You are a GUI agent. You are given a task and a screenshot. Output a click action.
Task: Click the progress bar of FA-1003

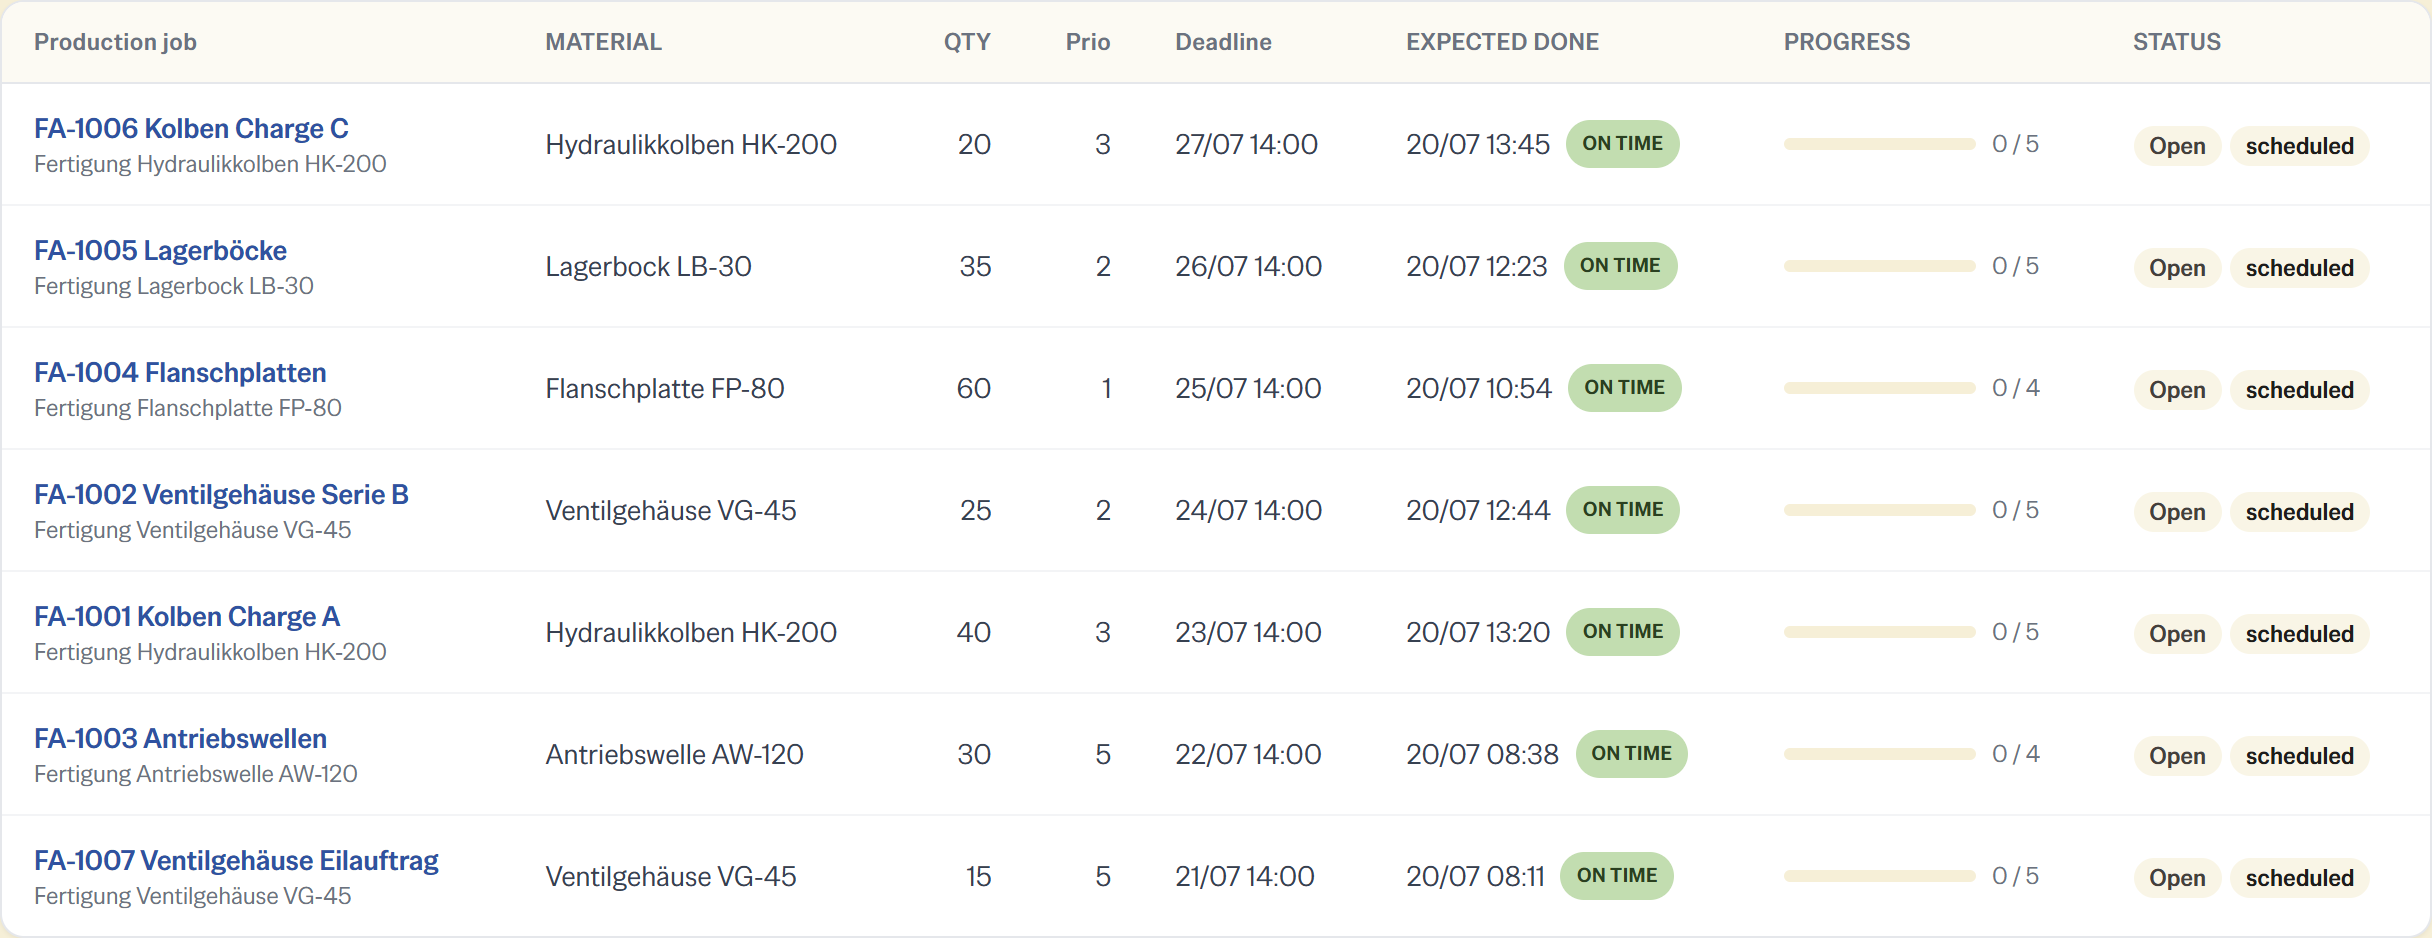coord(1879,754)
